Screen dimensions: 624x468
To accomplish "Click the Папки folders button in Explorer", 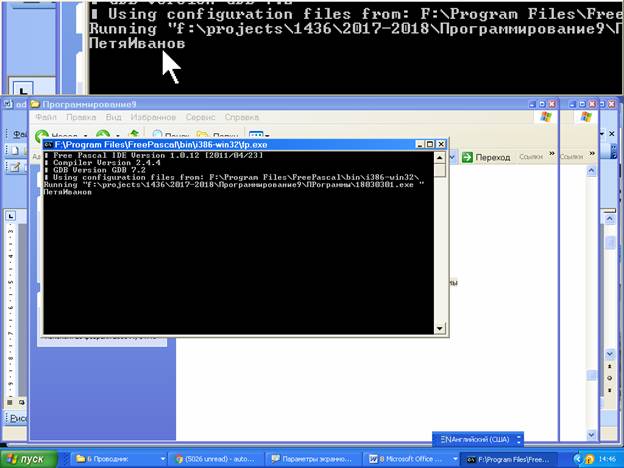I will coord(218,135).
